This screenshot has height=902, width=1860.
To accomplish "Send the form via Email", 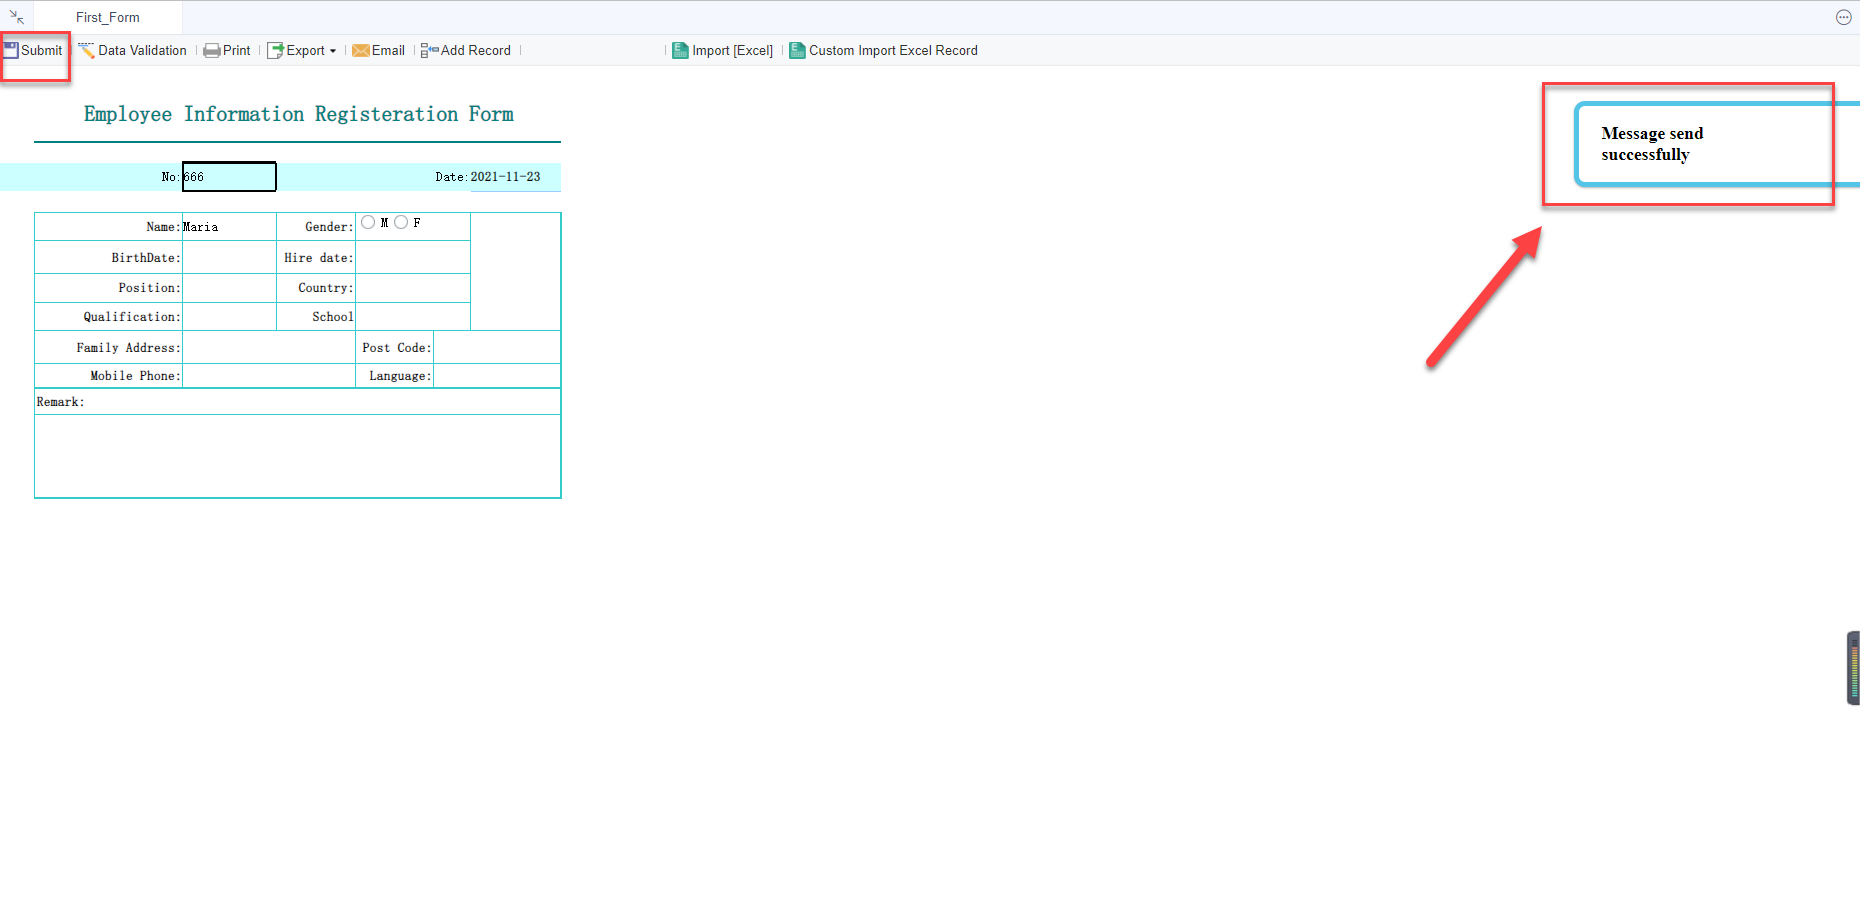I will pos(388,50).
